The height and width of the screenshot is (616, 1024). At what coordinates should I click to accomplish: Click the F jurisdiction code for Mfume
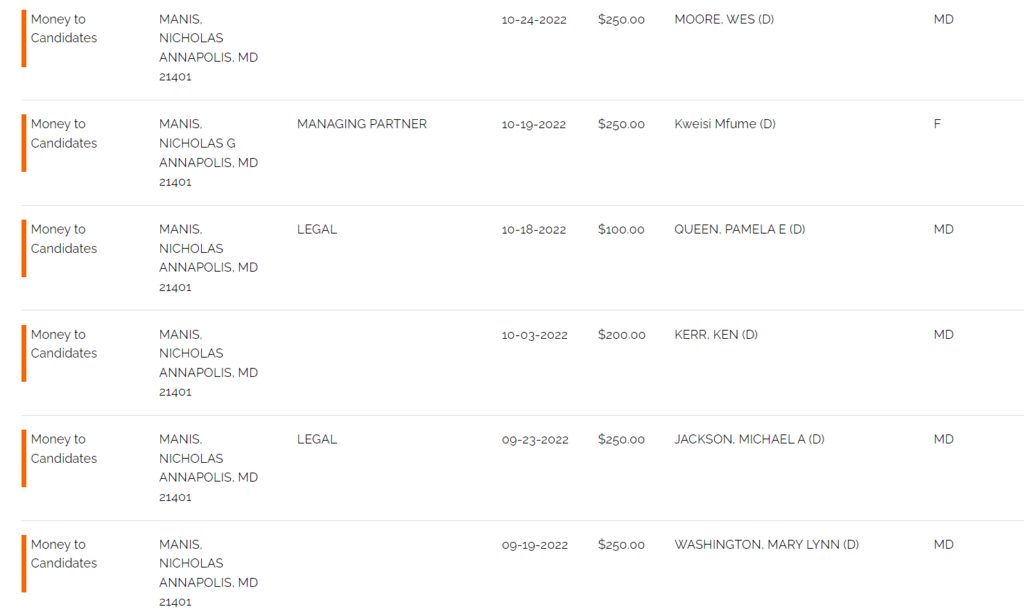pyautogui.click(x=937, y=124)
